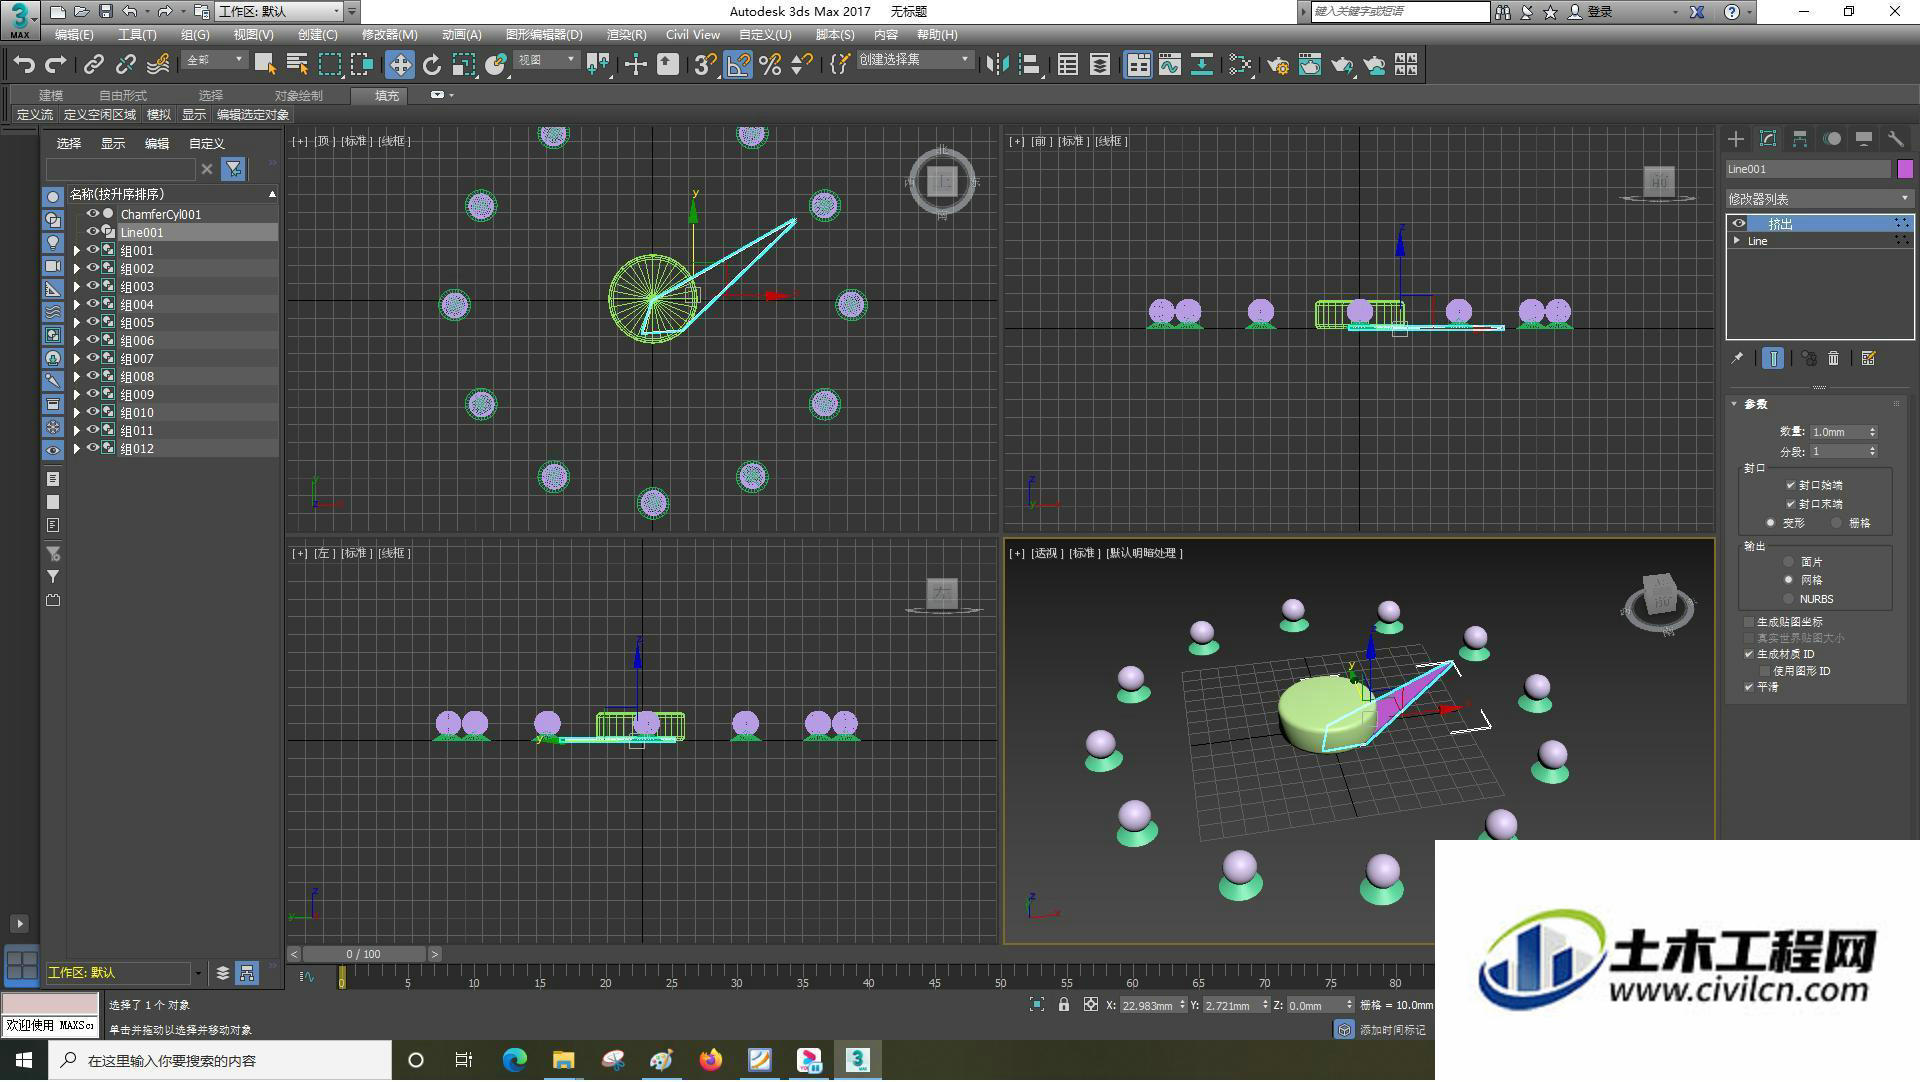Activate the Select and Rotate tool
Screen dimensions: 1920x1082
(x=432, y=65)
